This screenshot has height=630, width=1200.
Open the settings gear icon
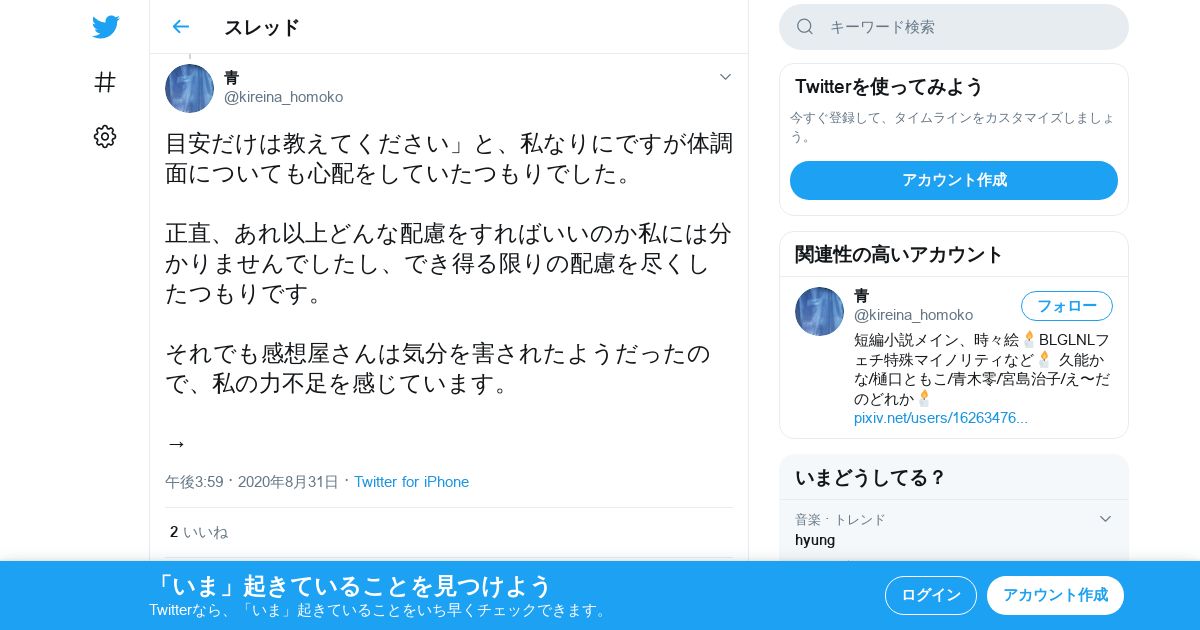click(x=105, y=137)
